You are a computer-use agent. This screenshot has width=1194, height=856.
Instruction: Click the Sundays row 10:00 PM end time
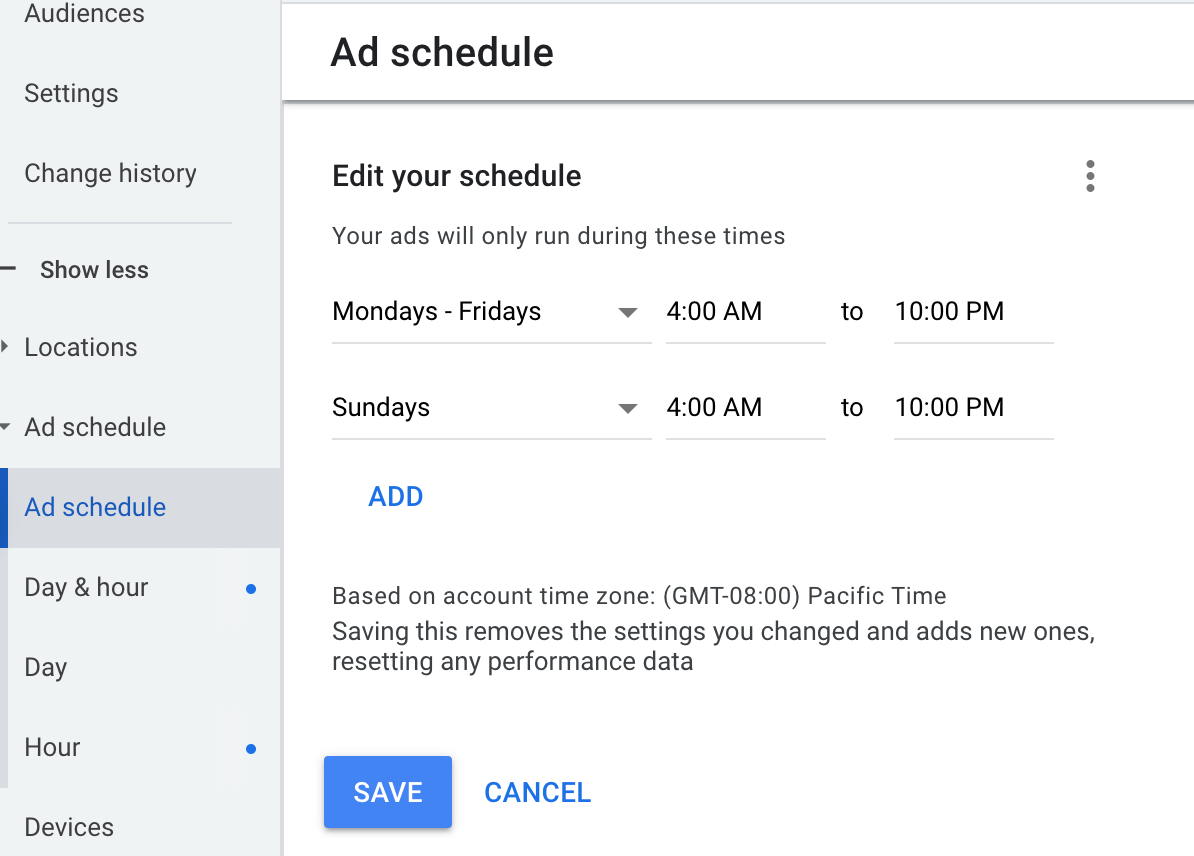coord(972,408)
